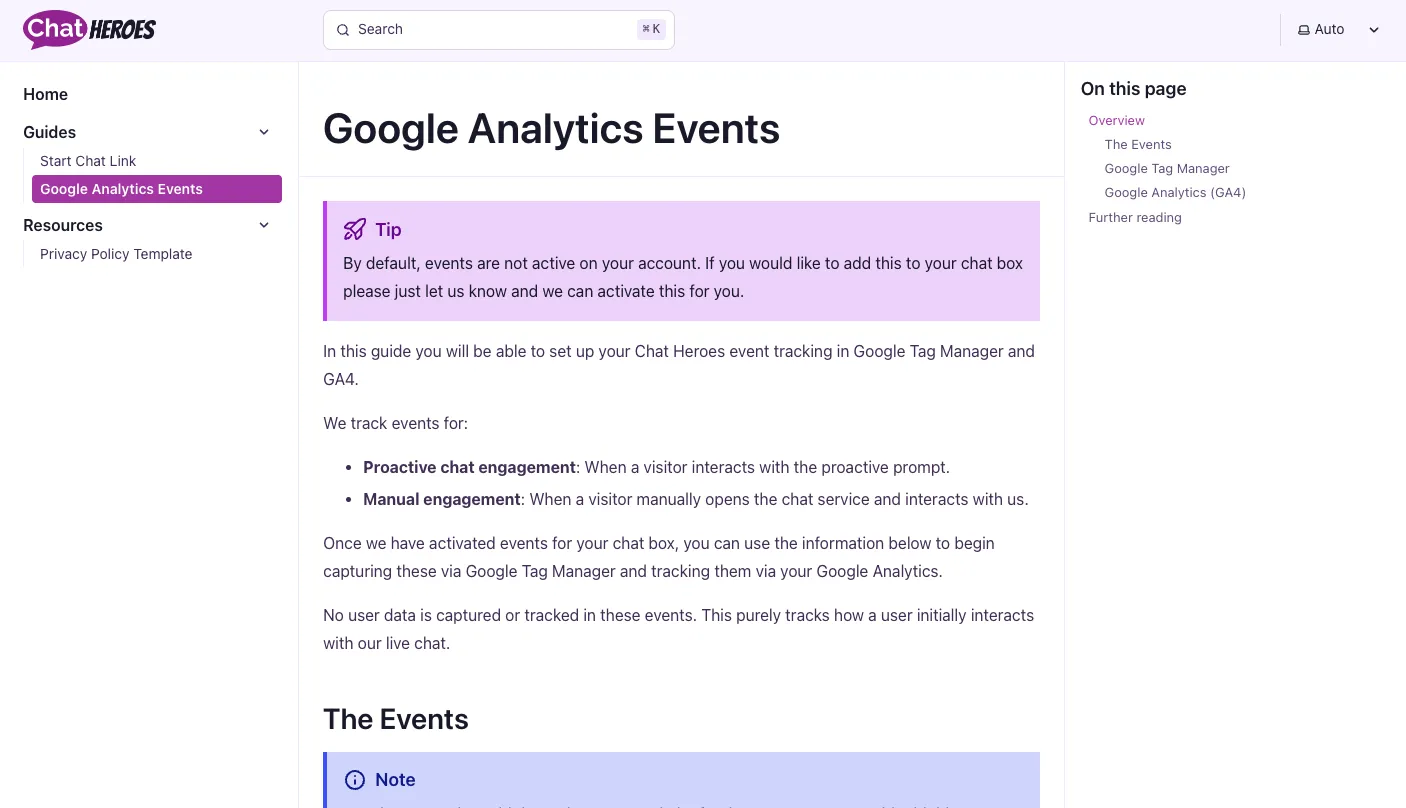Open the Start Chat Link guide

pos(88,161)
